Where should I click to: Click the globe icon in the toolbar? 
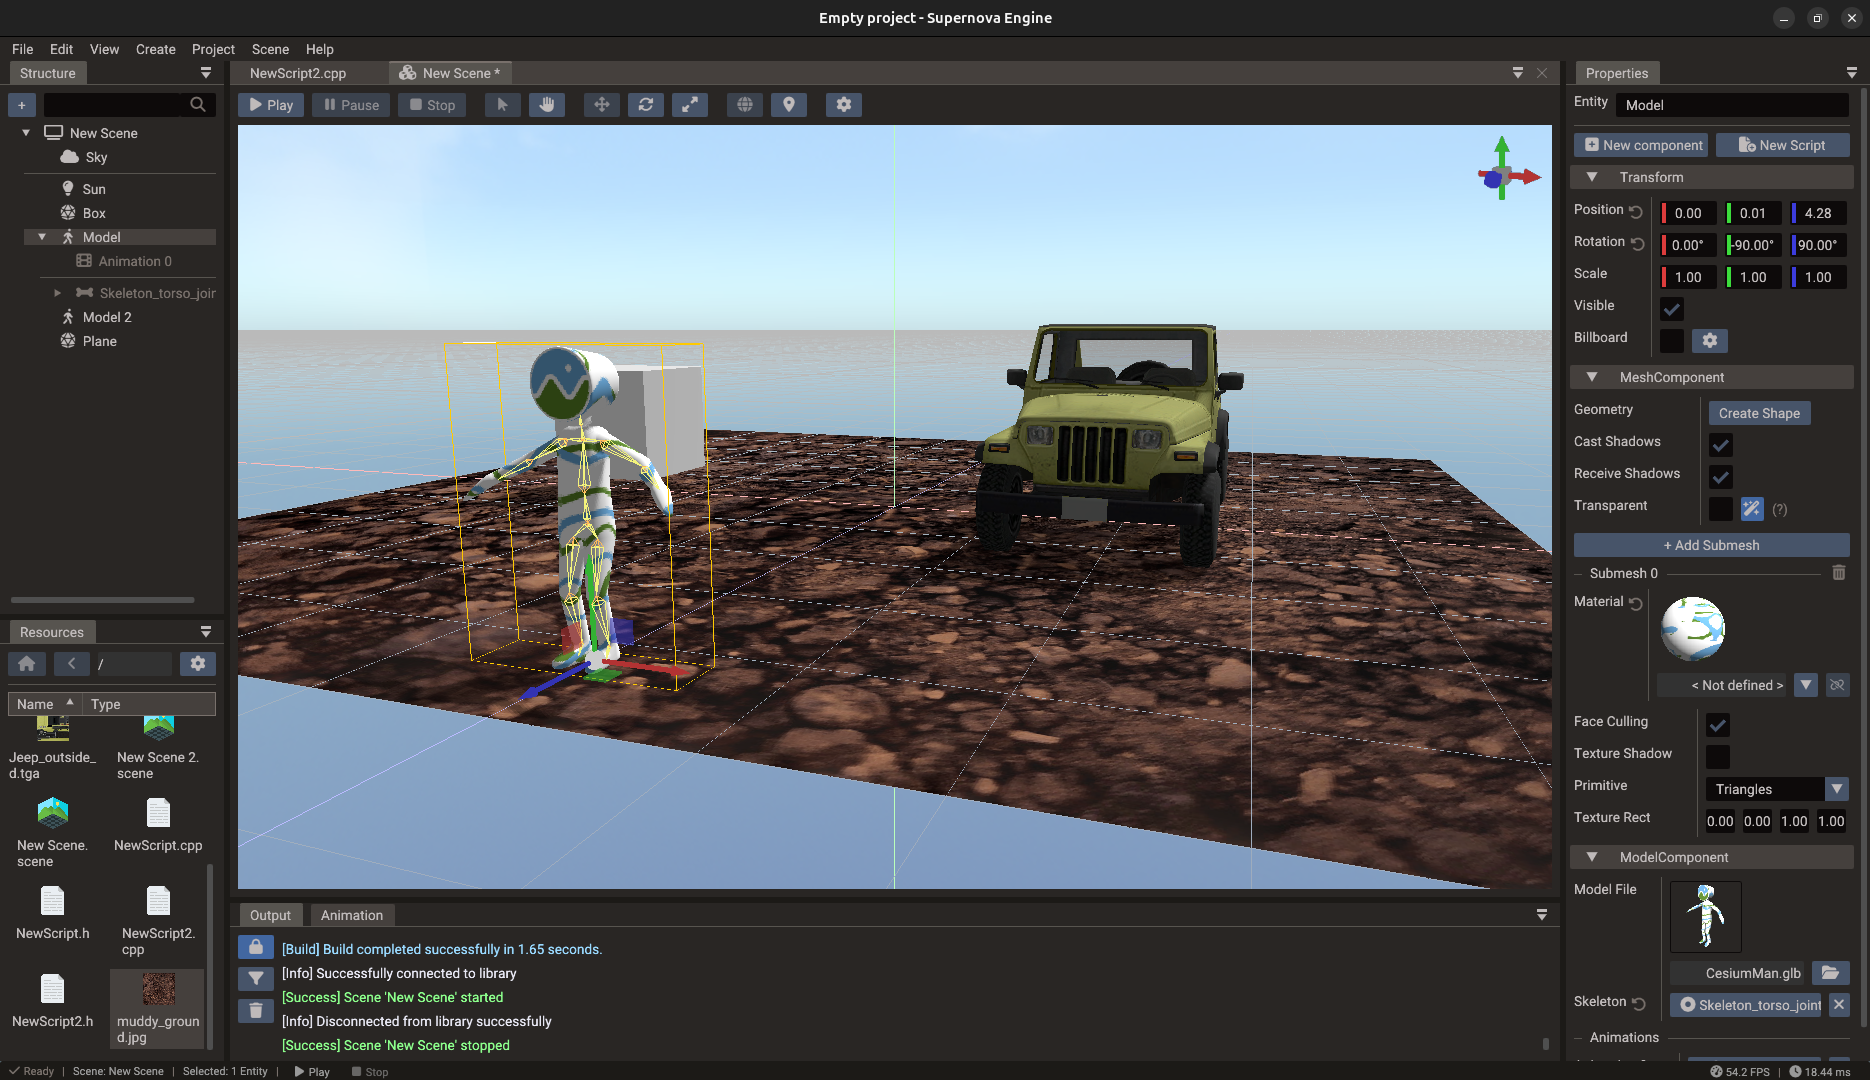coord(743,104)
